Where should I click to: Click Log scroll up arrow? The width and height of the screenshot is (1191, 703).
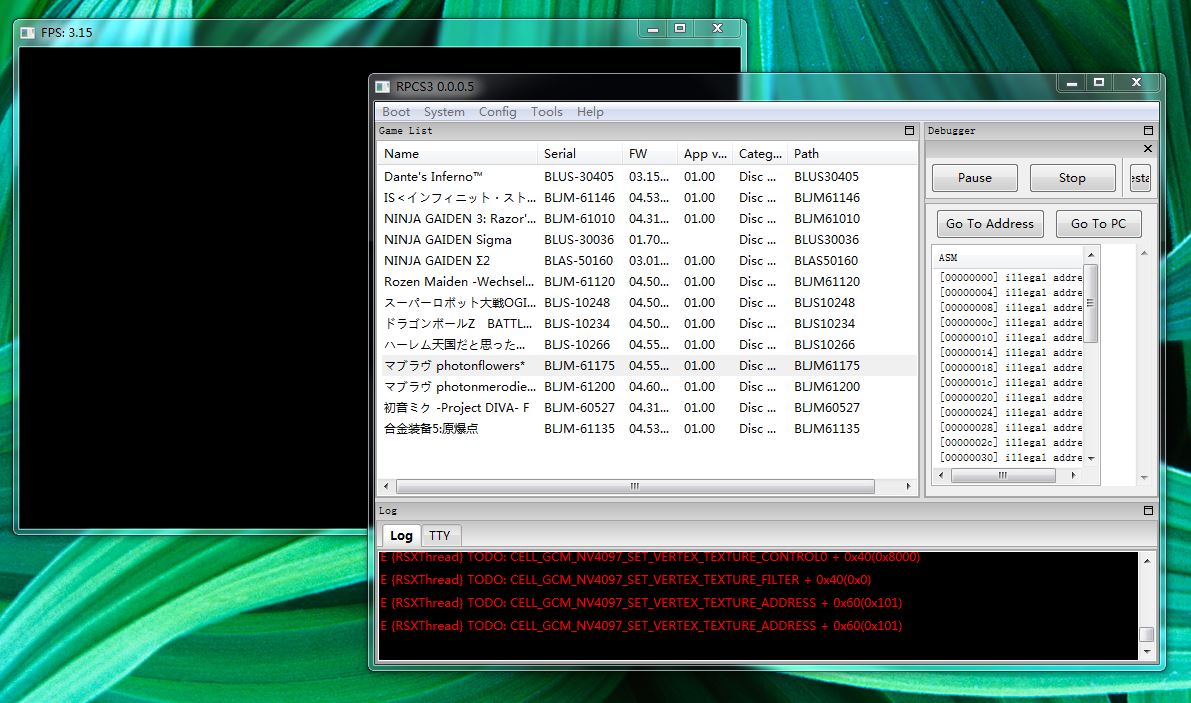[x=1147, y=561]
